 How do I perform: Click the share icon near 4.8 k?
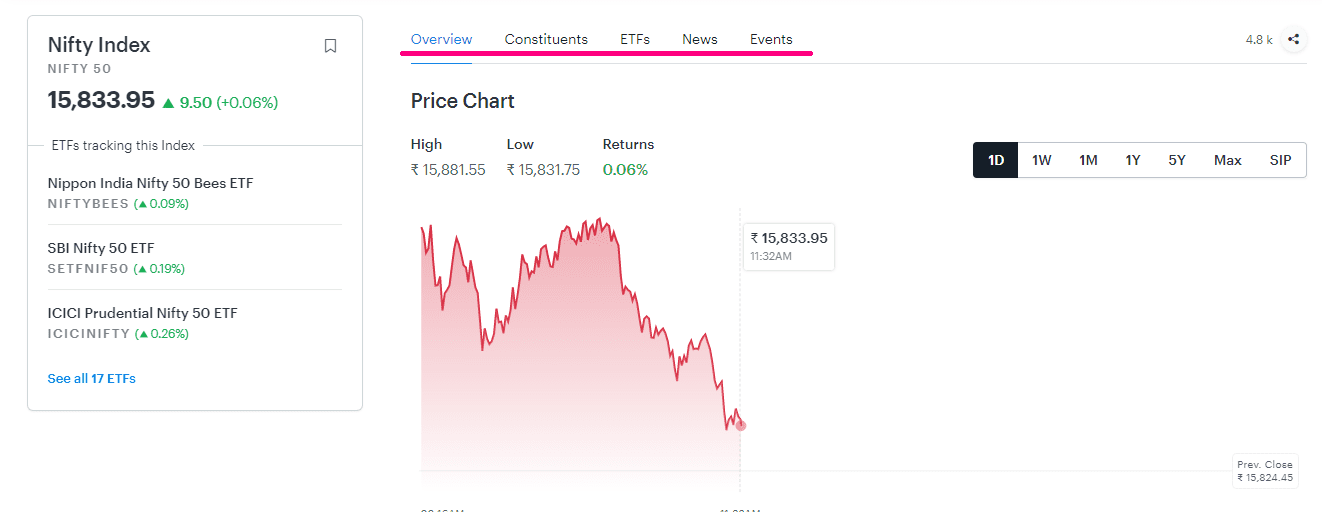tap(1294, 40)
